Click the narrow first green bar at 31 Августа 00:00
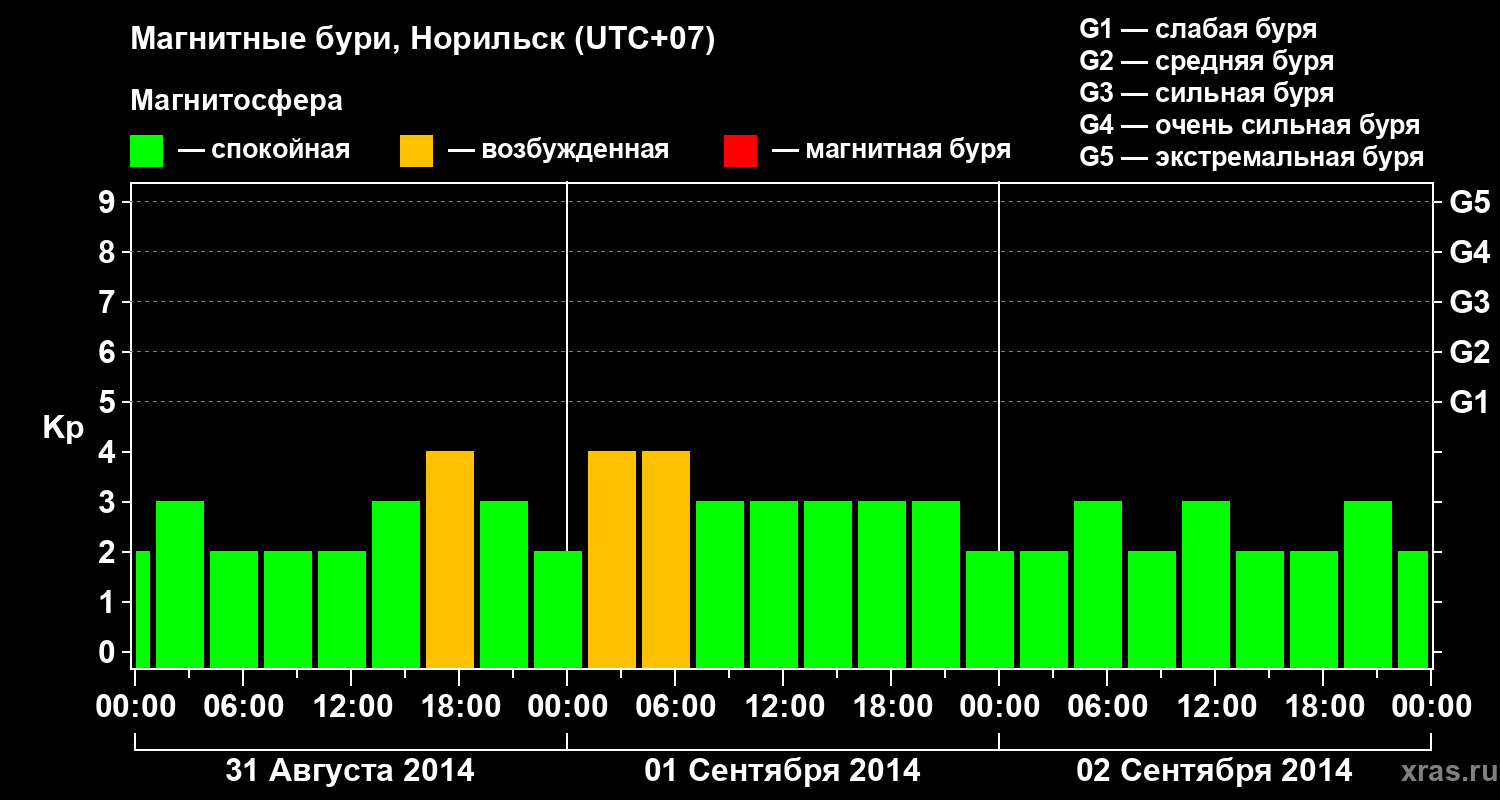1500x800 pixels. [x=142, y=609]
